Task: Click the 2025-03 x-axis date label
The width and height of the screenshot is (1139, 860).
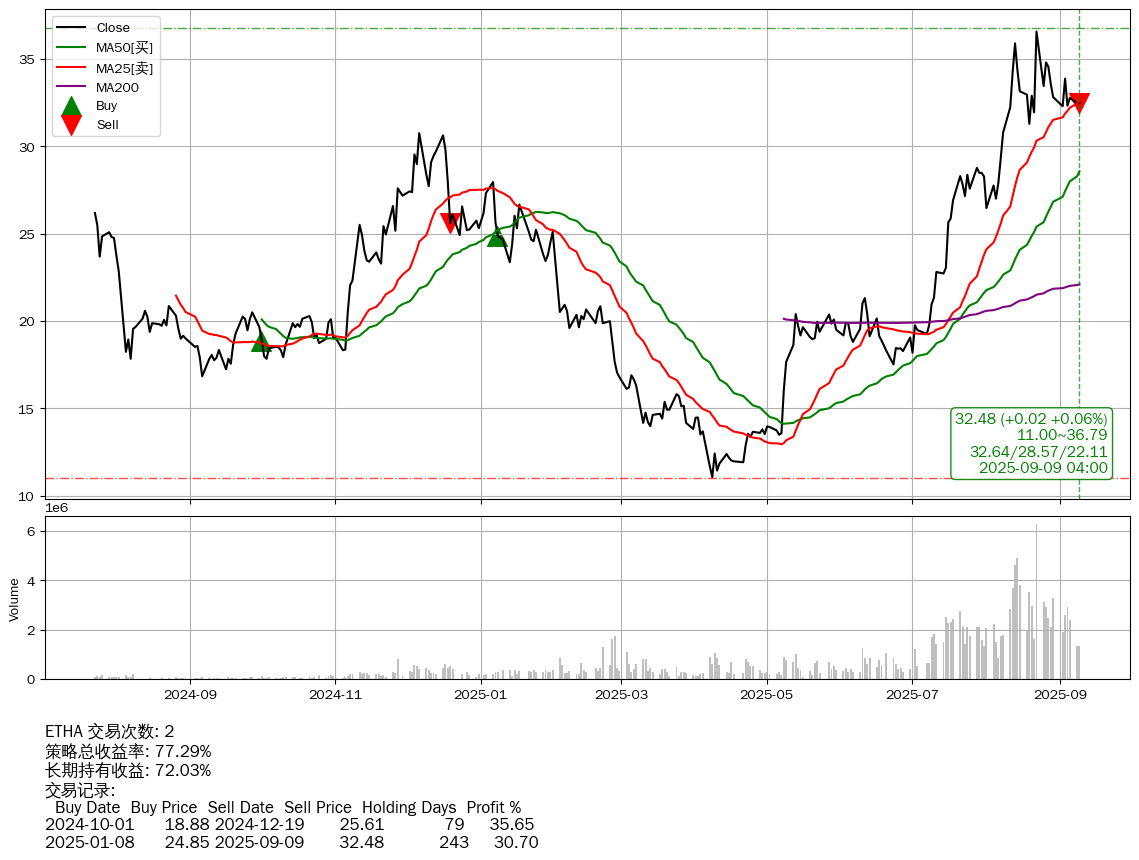Action: [x=622, y=694]
